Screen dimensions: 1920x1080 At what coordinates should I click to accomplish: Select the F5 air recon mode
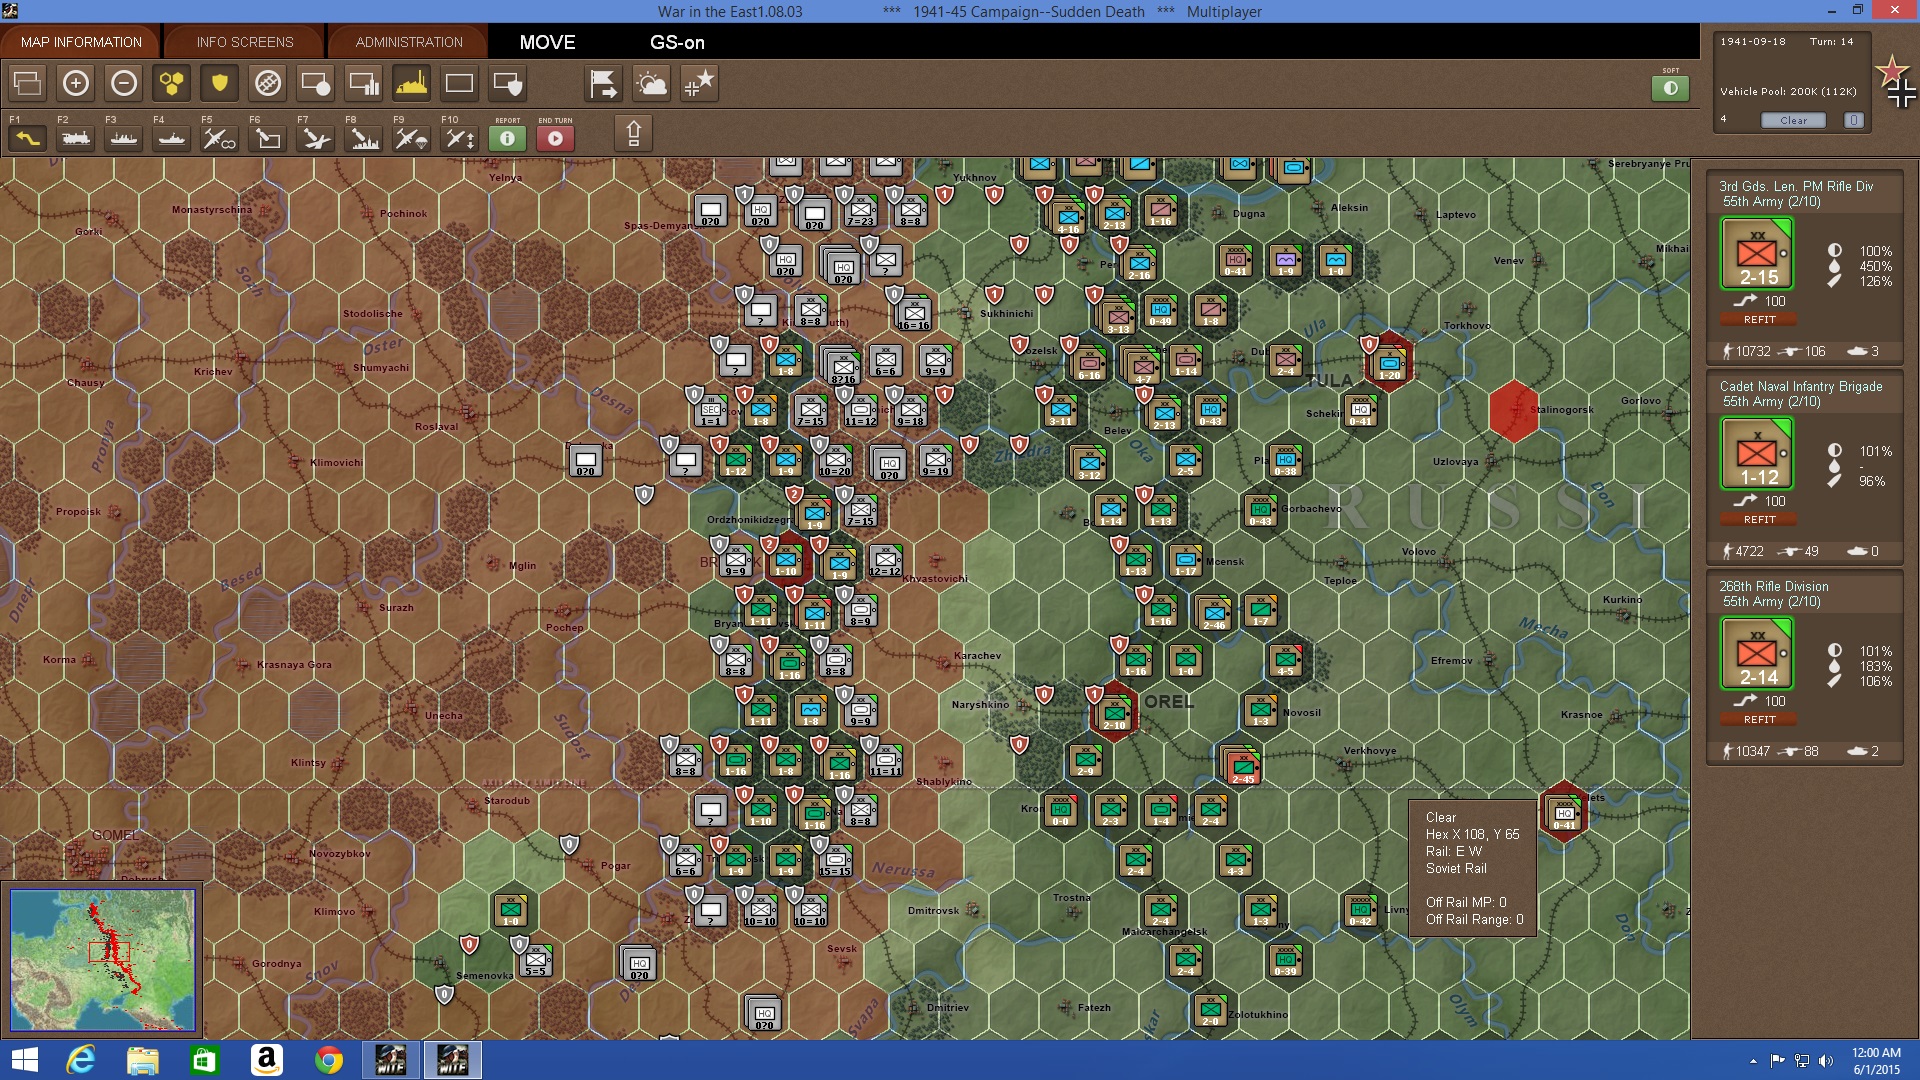coord(220,138)
